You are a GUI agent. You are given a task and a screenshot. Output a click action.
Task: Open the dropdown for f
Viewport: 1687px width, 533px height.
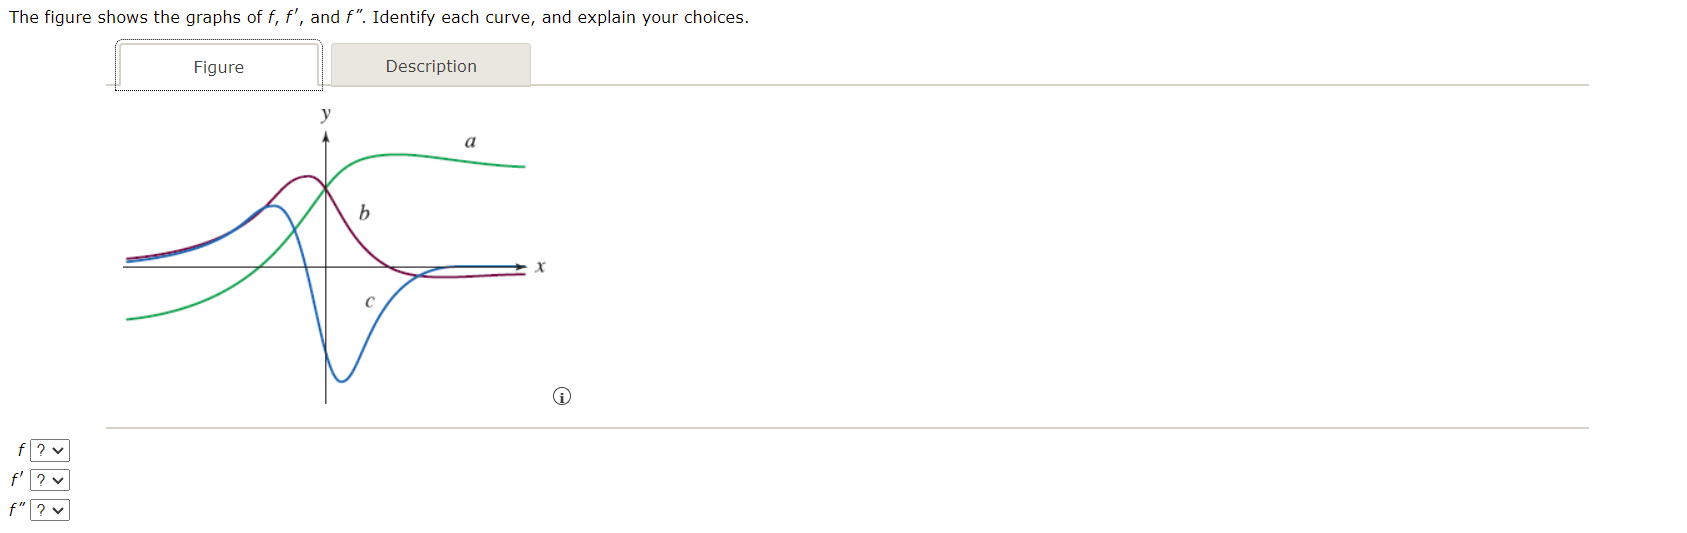coord(50,451)
